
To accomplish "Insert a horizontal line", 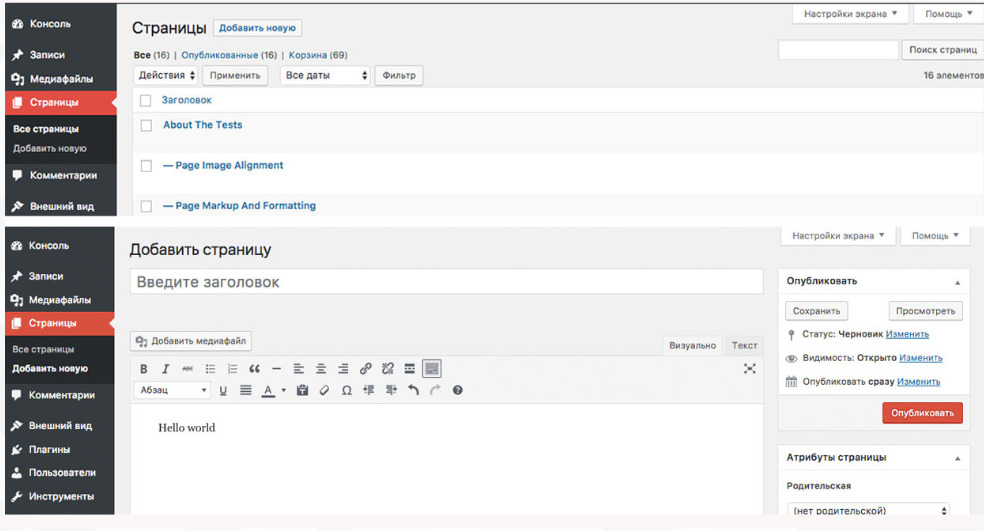I will tap(276, 368).
